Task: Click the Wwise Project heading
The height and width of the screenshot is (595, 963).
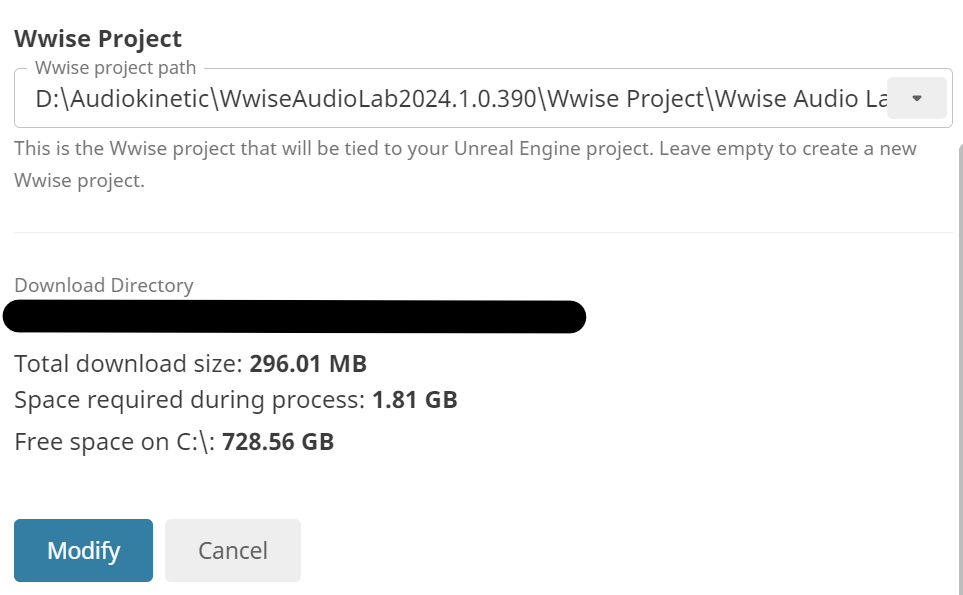Action: click(x=97, y=38)
